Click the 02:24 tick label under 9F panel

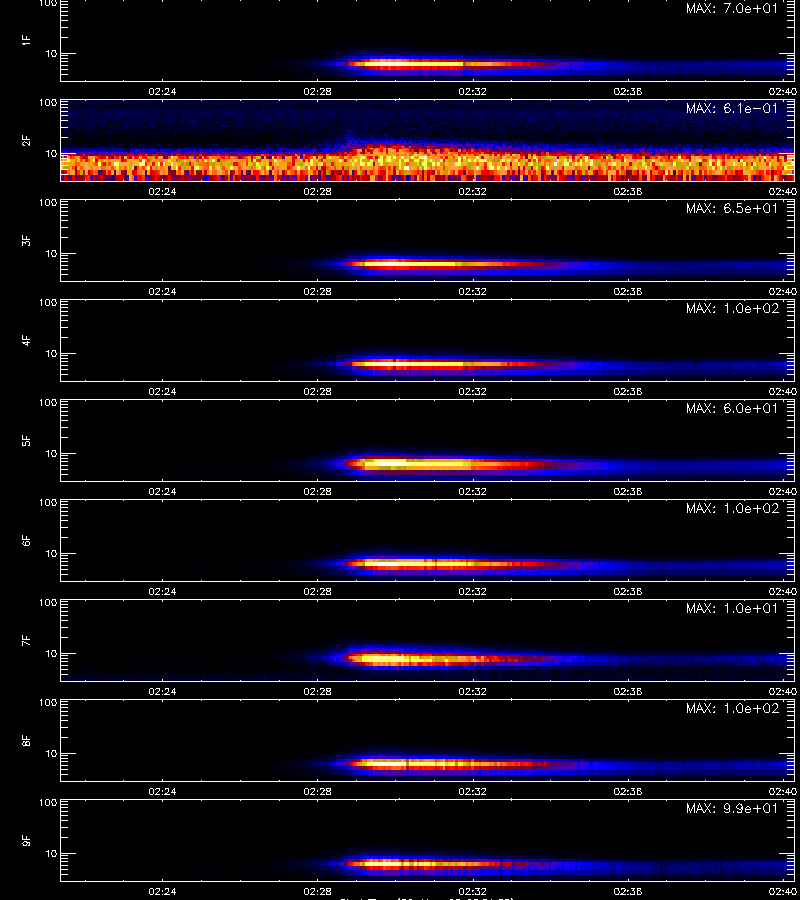(162, 891)
